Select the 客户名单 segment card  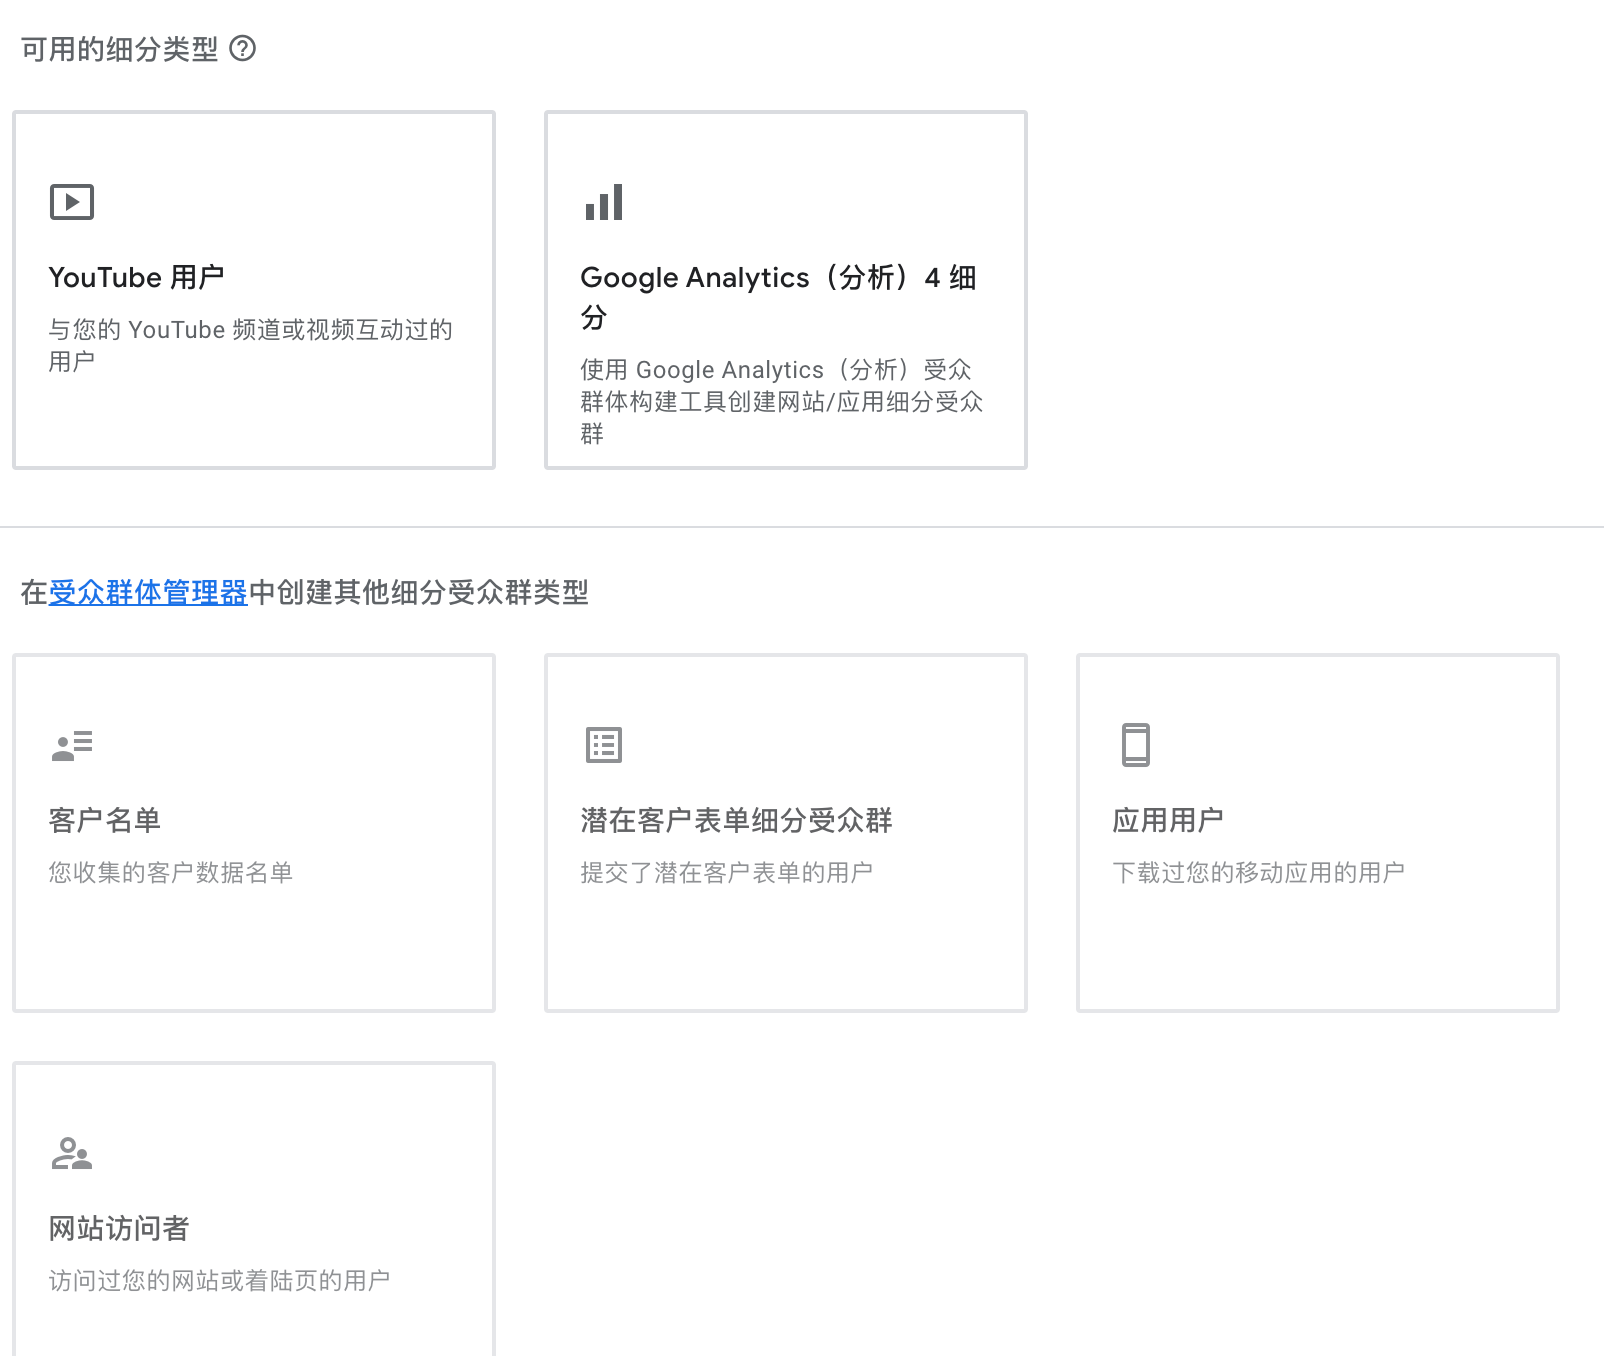pos(253,832)
